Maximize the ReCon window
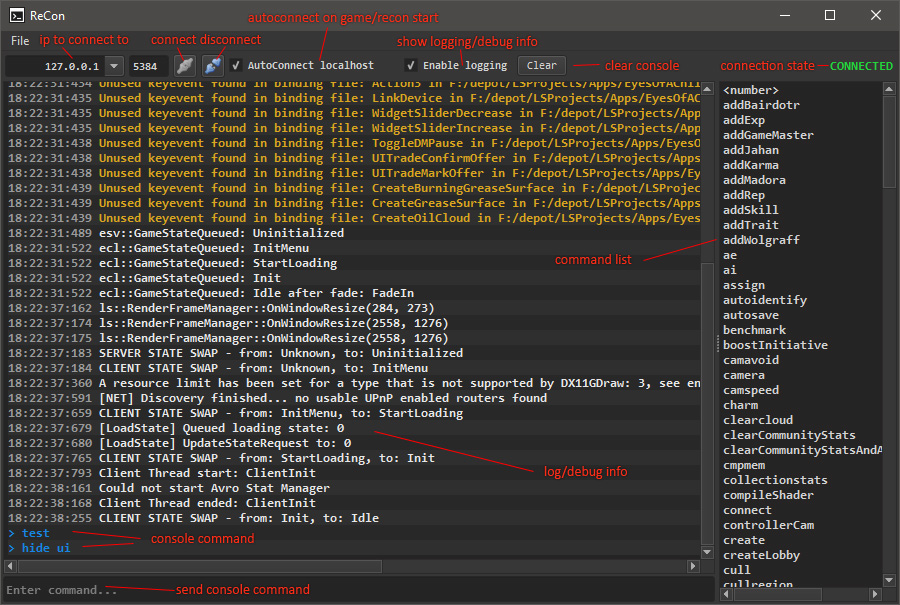Image resolution: width=900 pixels, height=605 pixels. point(829,15)
